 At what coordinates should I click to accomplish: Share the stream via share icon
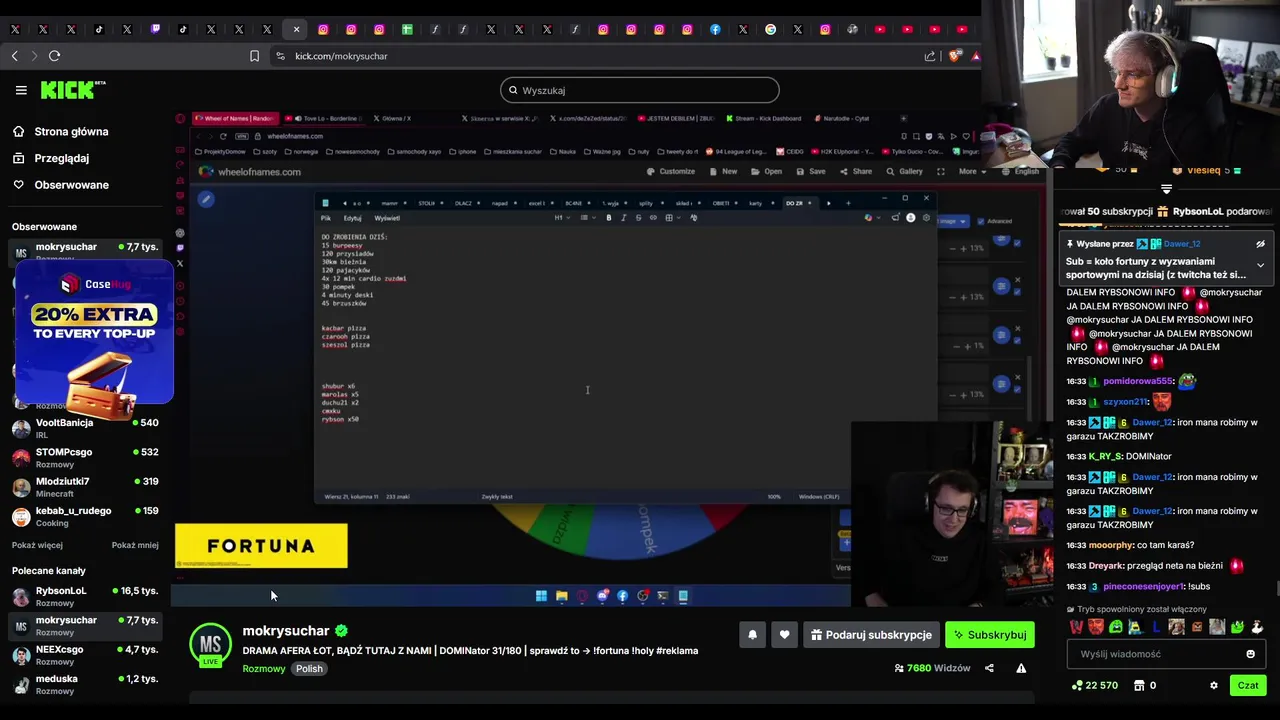(x=989, y=668)
